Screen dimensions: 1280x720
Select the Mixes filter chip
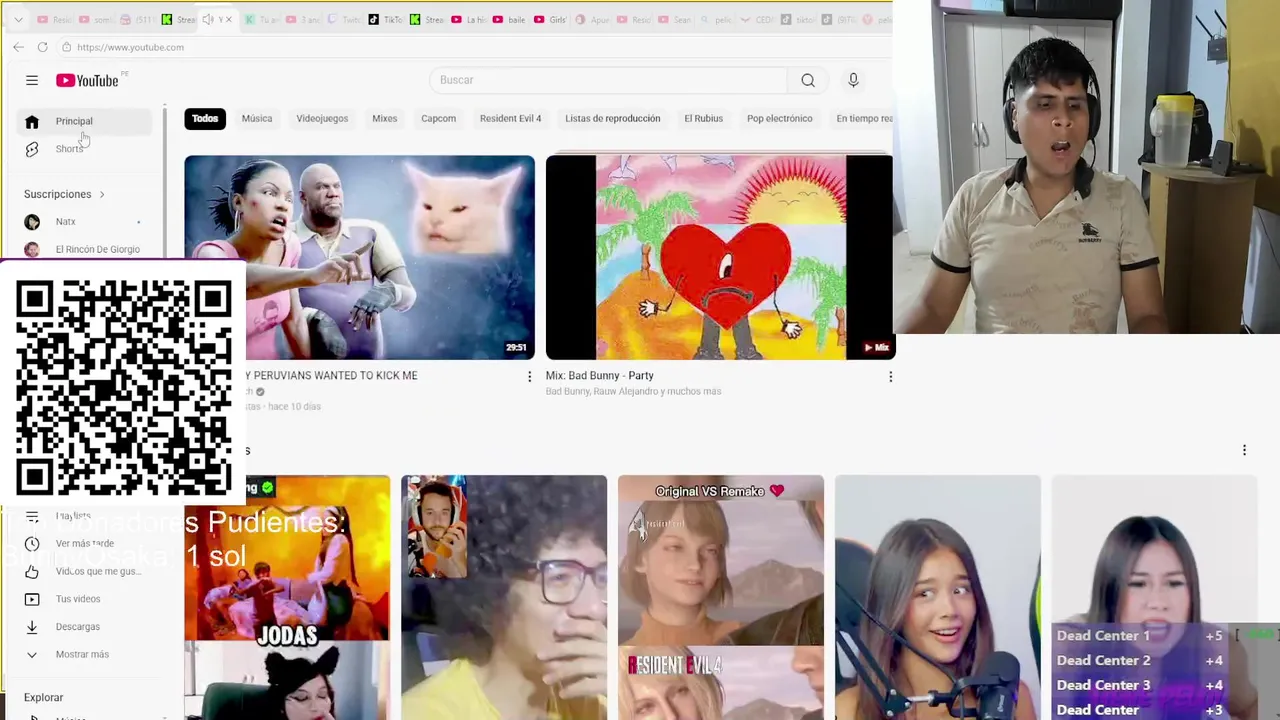385,118
